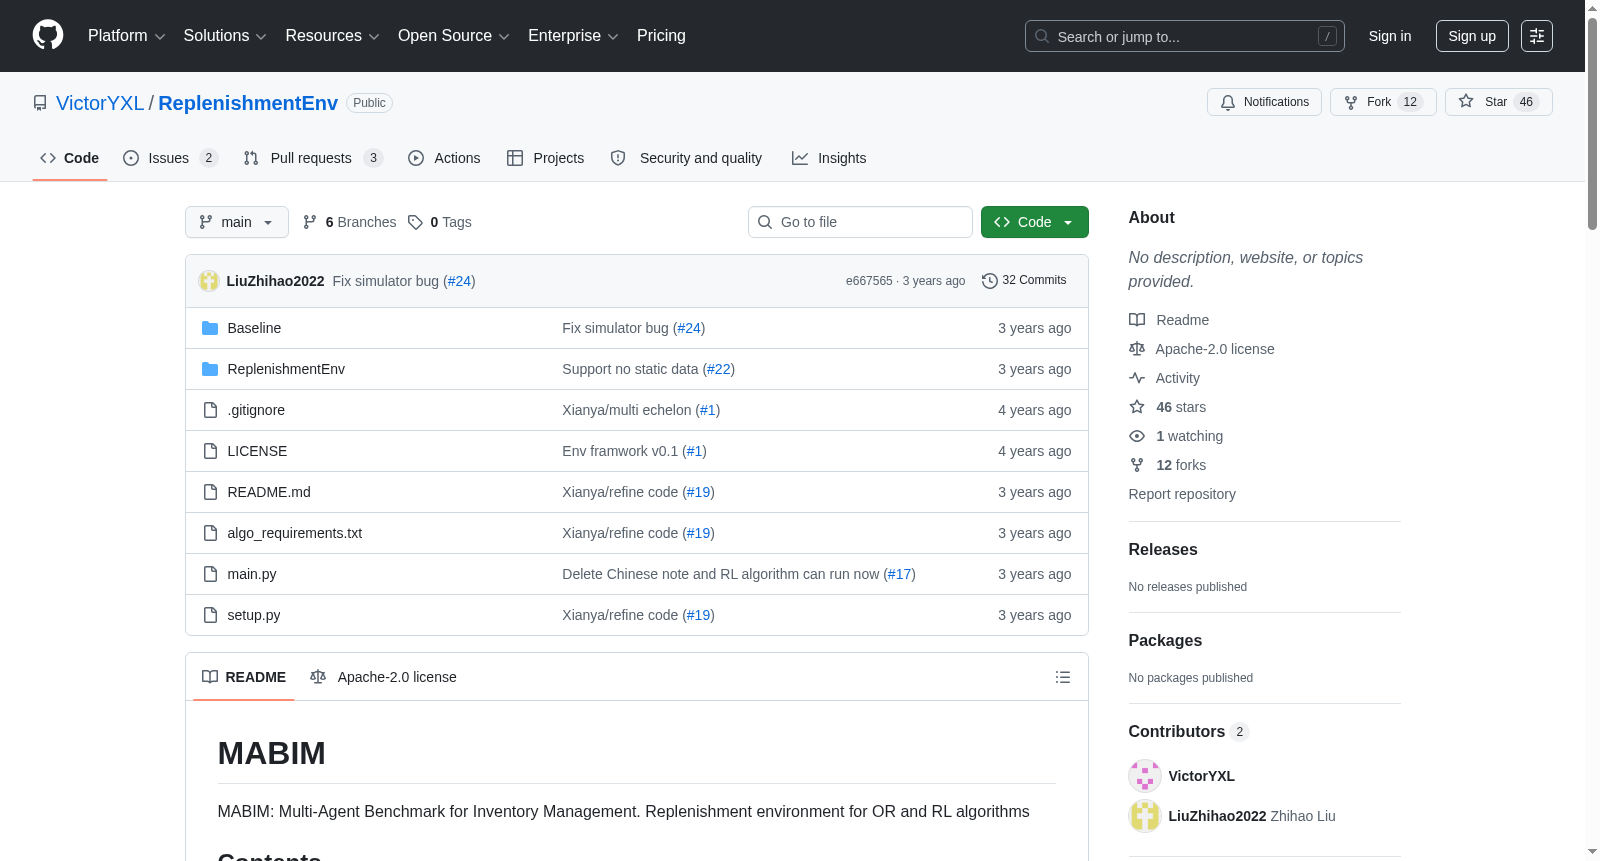The height and width of the screenshot is (861, 1600).
Task: Click the VictorYXL contributor avatar
Action: click(1145, 776)
